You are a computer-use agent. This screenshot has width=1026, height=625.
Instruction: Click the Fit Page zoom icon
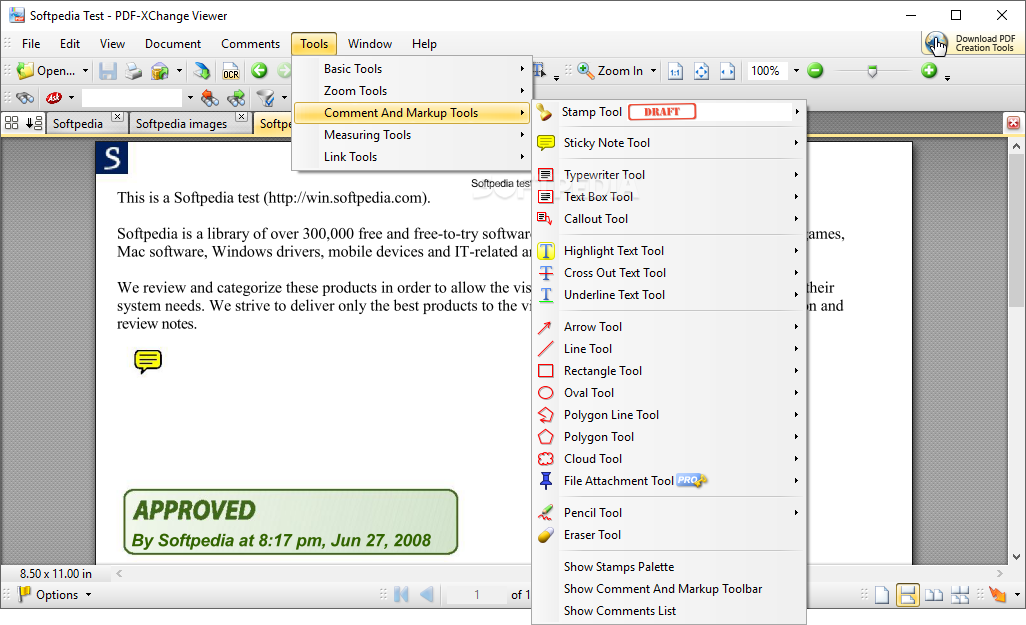pos(701,71)
